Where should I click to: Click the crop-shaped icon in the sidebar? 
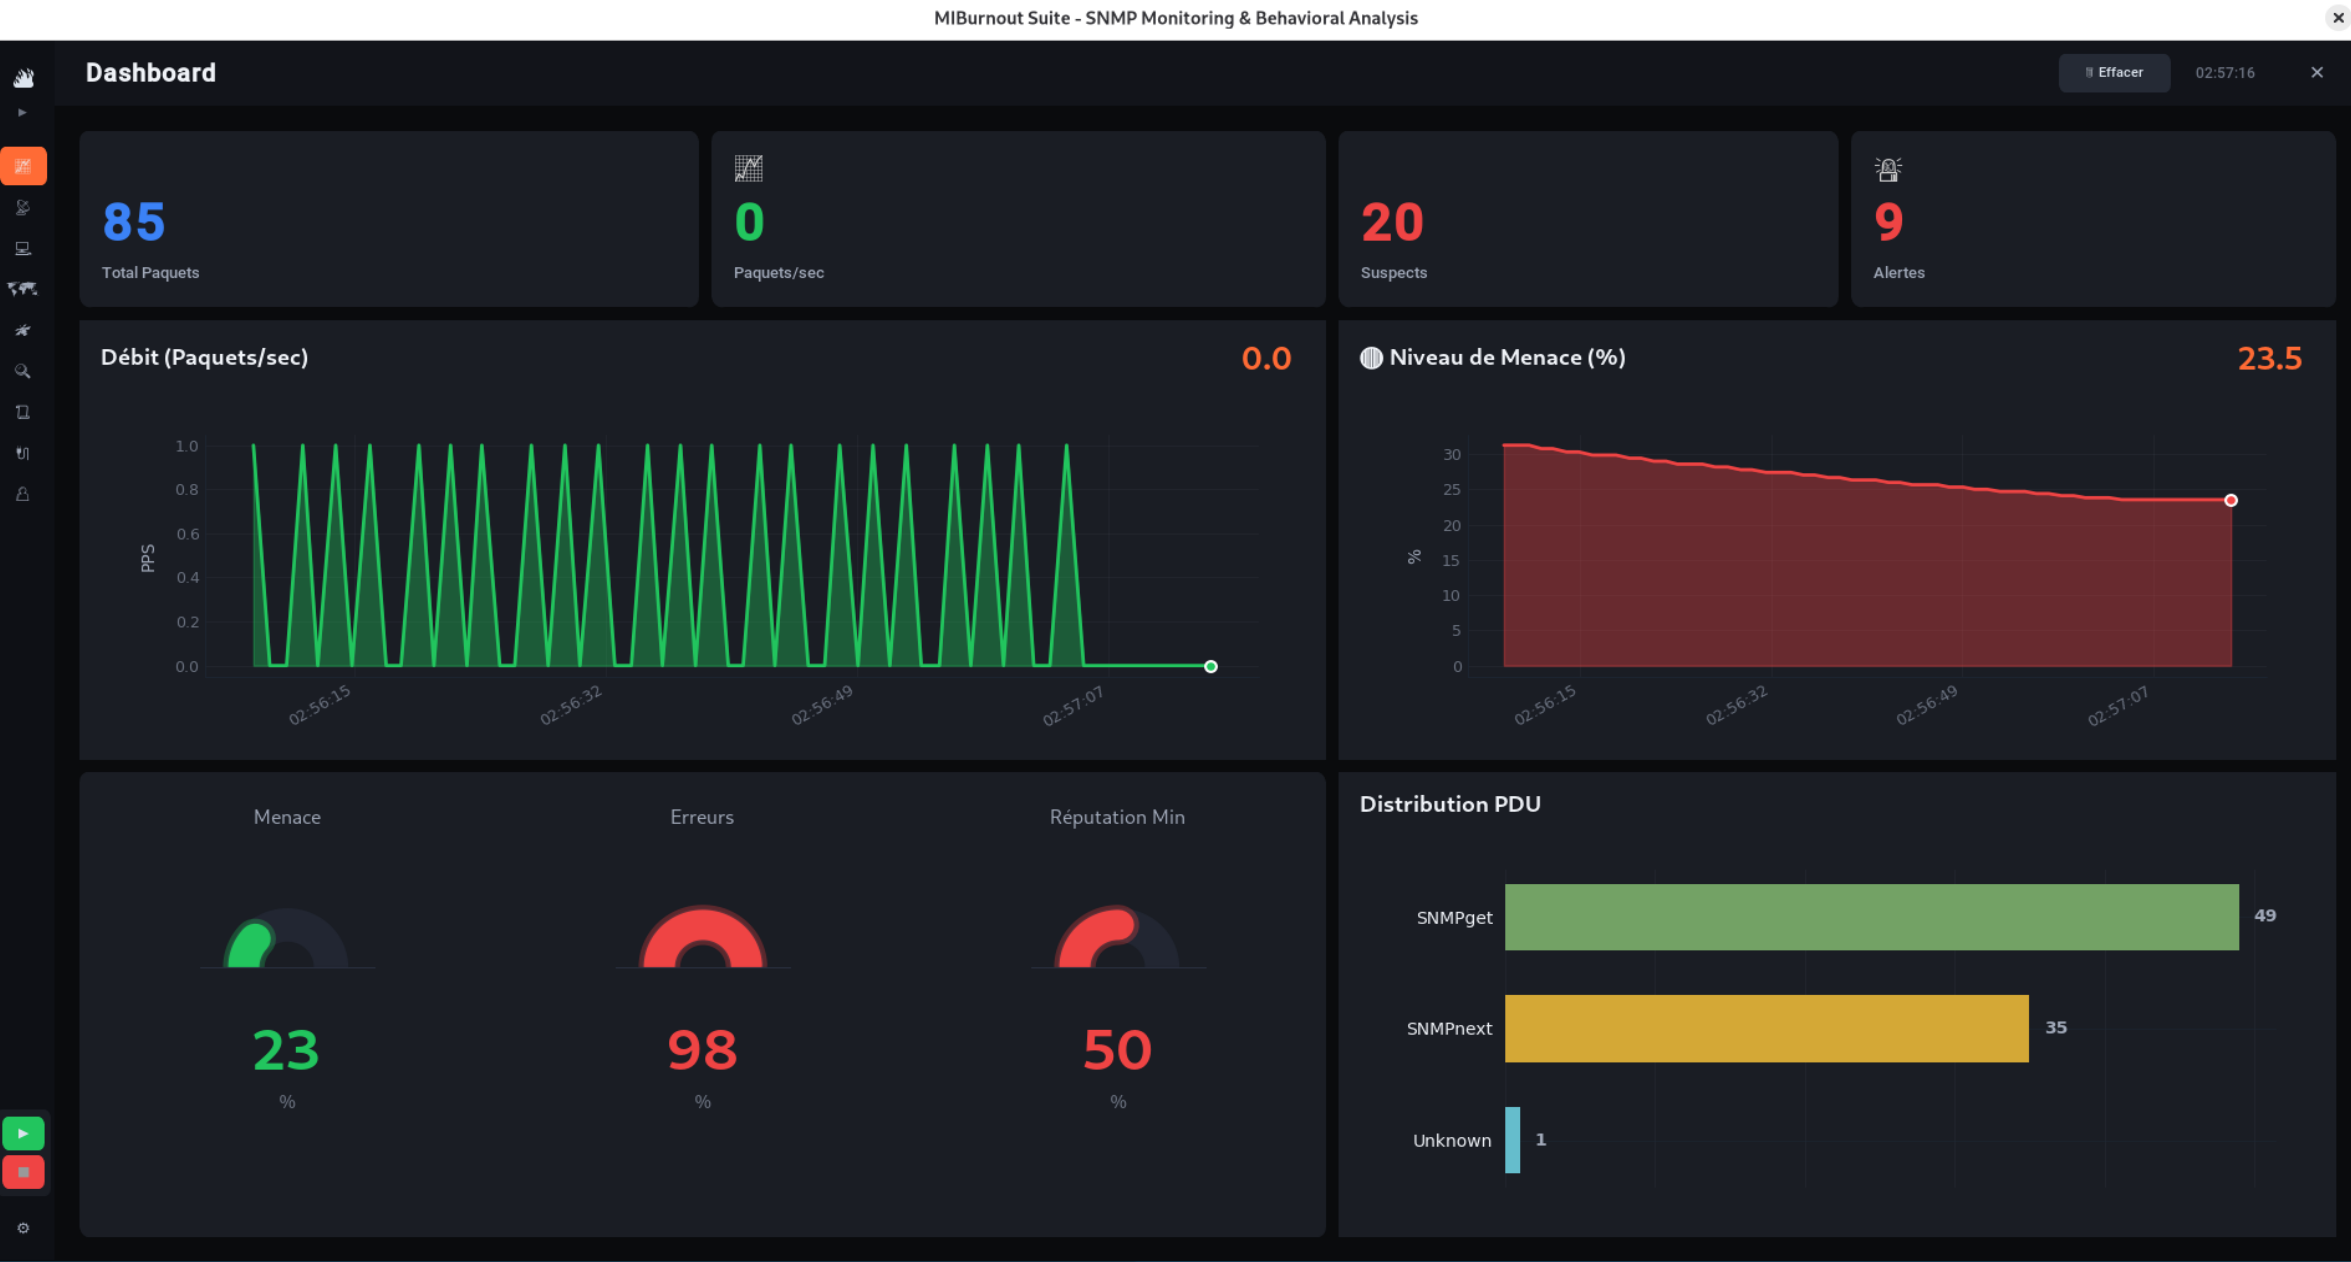[23, 412]
